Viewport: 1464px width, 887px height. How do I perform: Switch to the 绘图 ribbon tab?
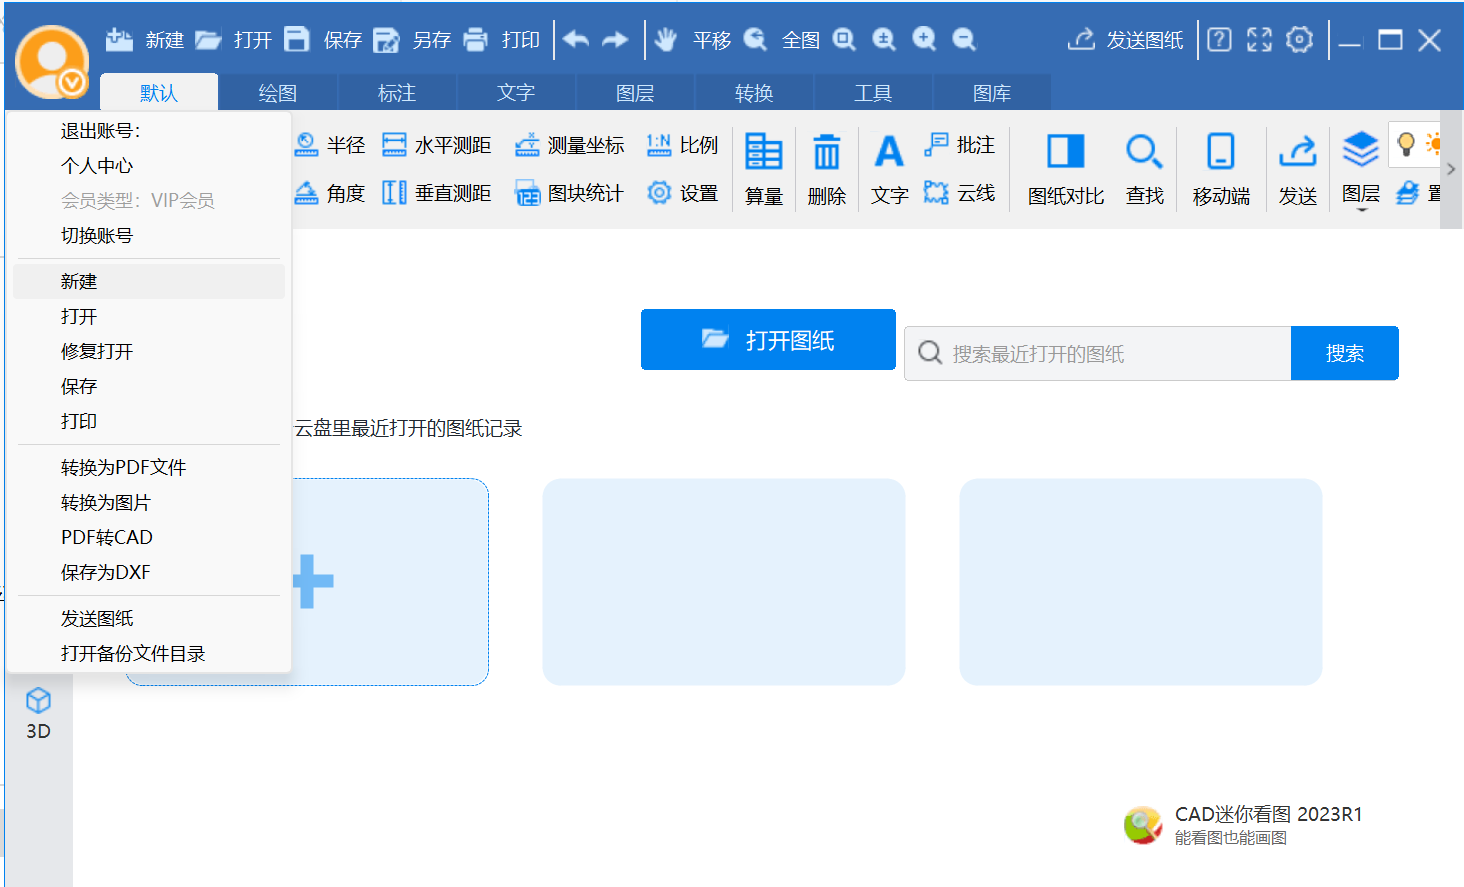(x=278, y=93)
